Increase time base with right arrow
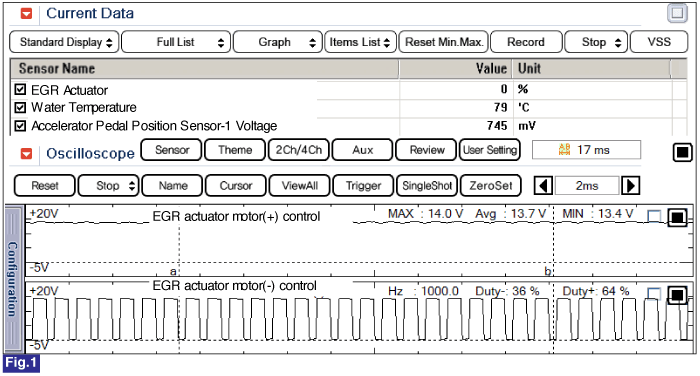 [630, 185]
